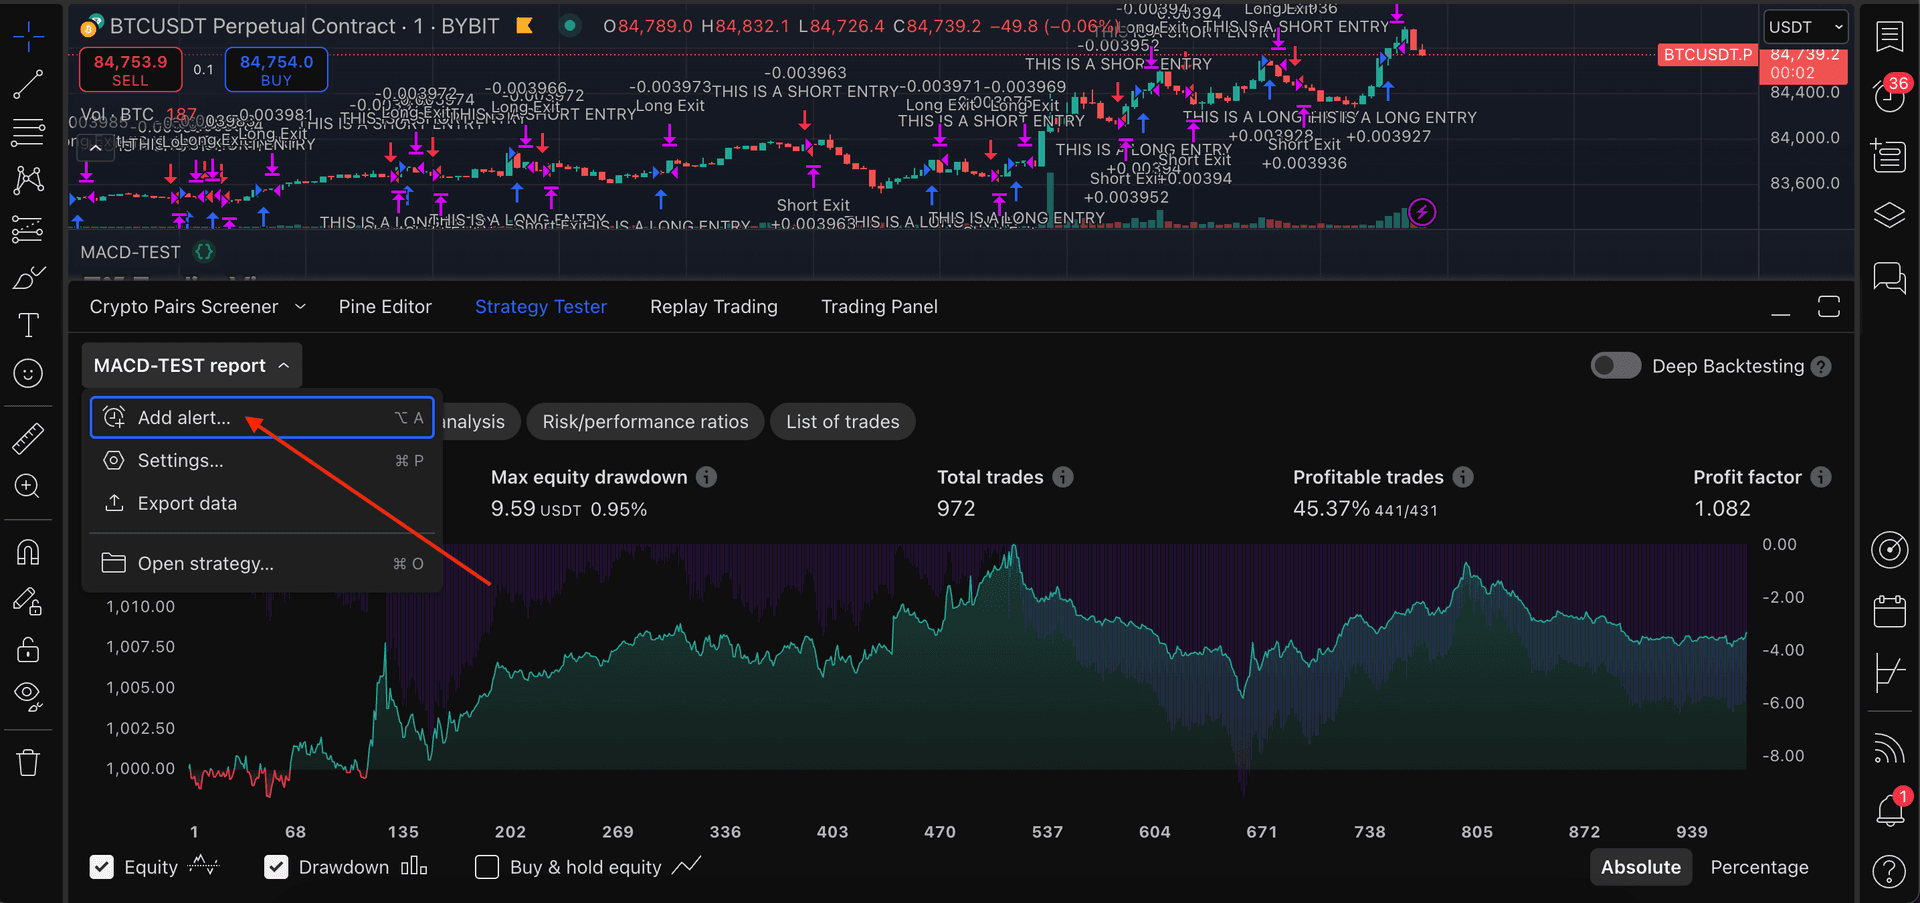Select the trend line drawing tool
Viewport: 1920px width, 903px height.
(28, 85)
